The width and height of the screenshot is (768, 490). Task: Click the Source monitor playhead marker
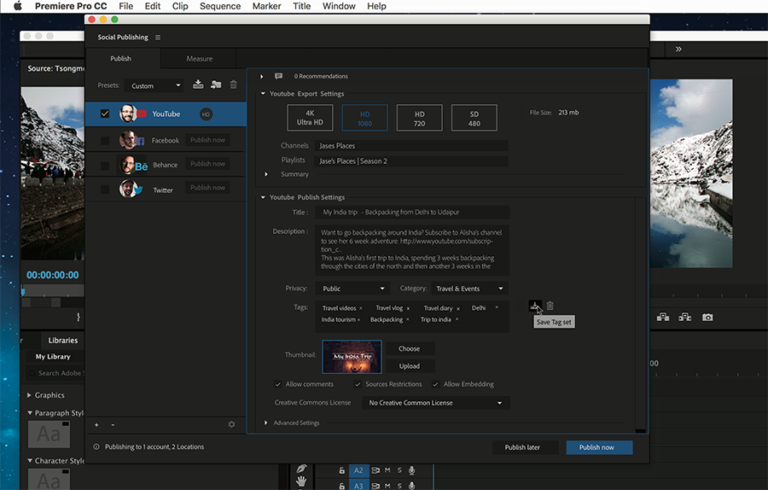[23, 292]
